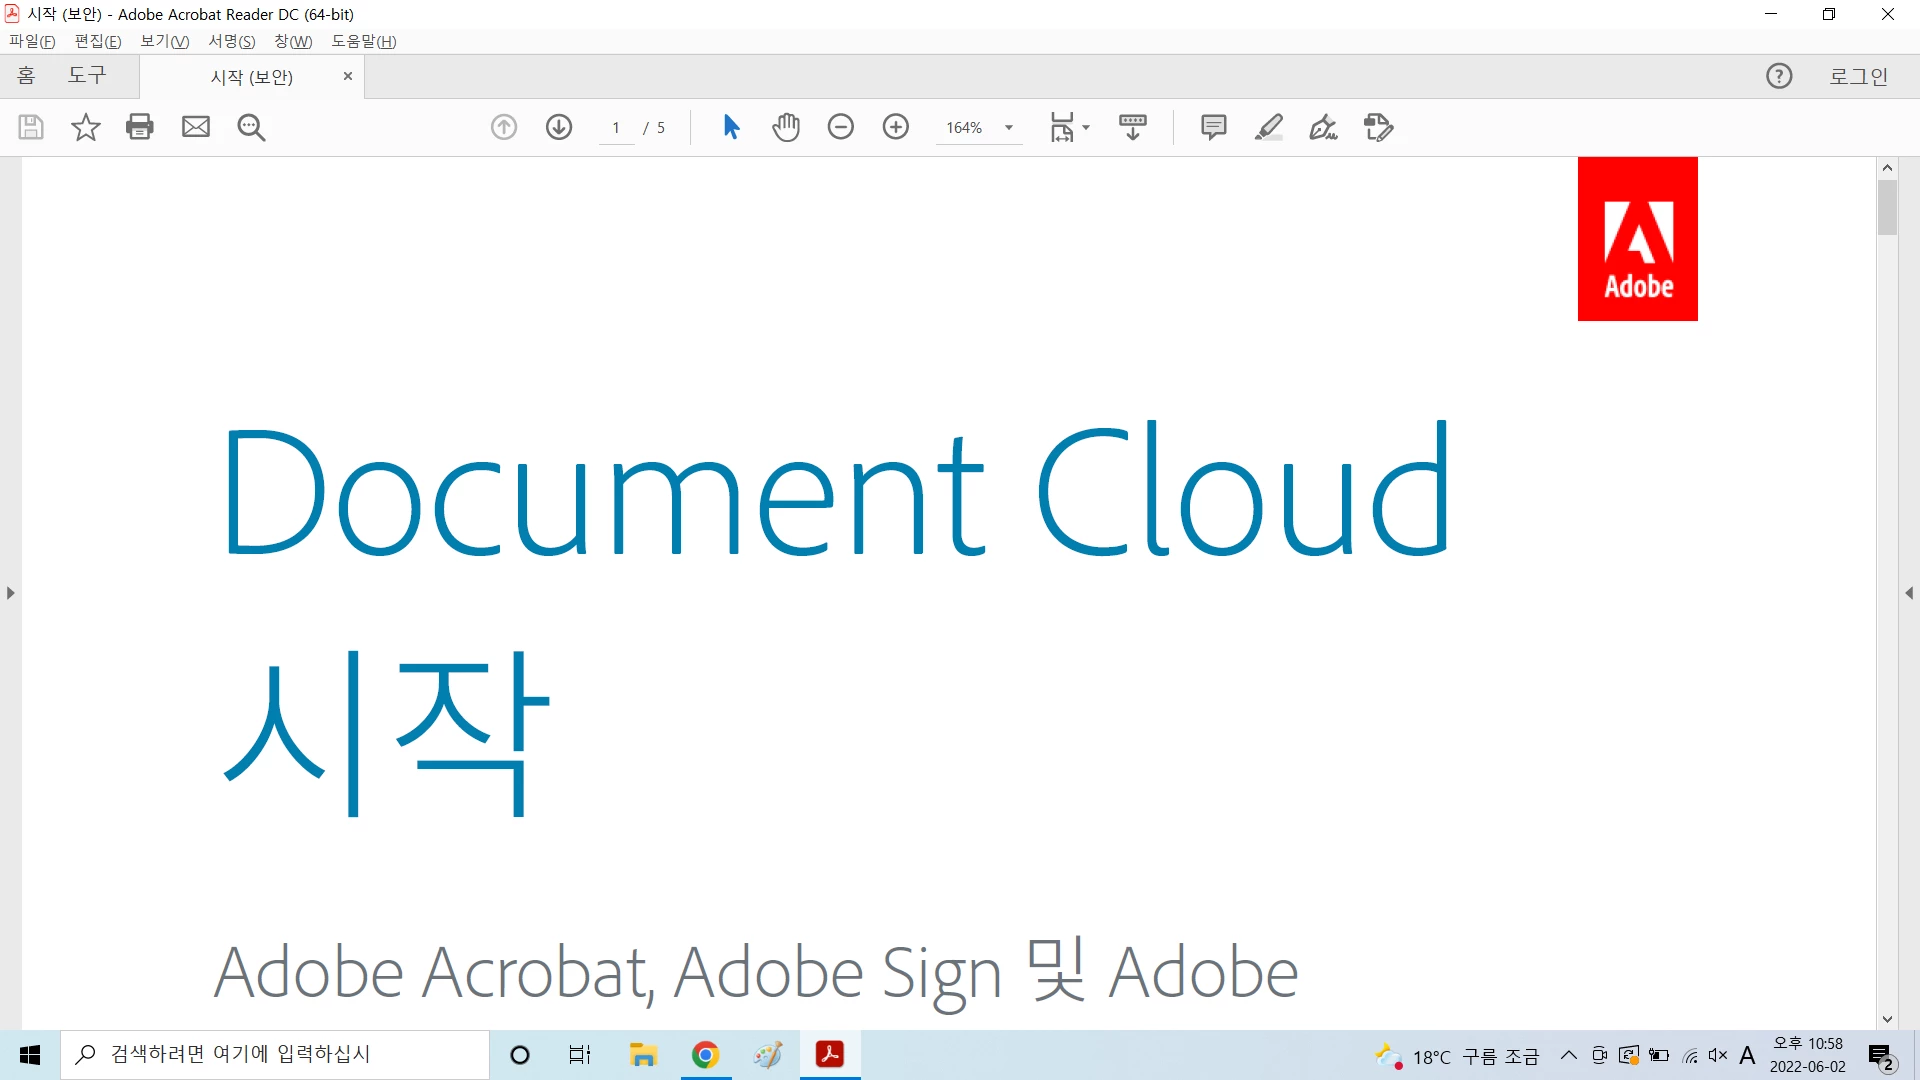The image size is (1920, 1080).
Task: Zoom in with plus button
Action: point(896,127)
